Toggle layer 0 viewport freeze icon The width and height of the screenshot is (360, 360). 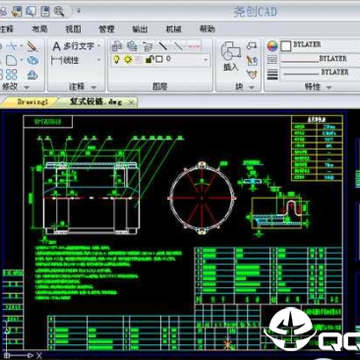(x=139, y=60)
